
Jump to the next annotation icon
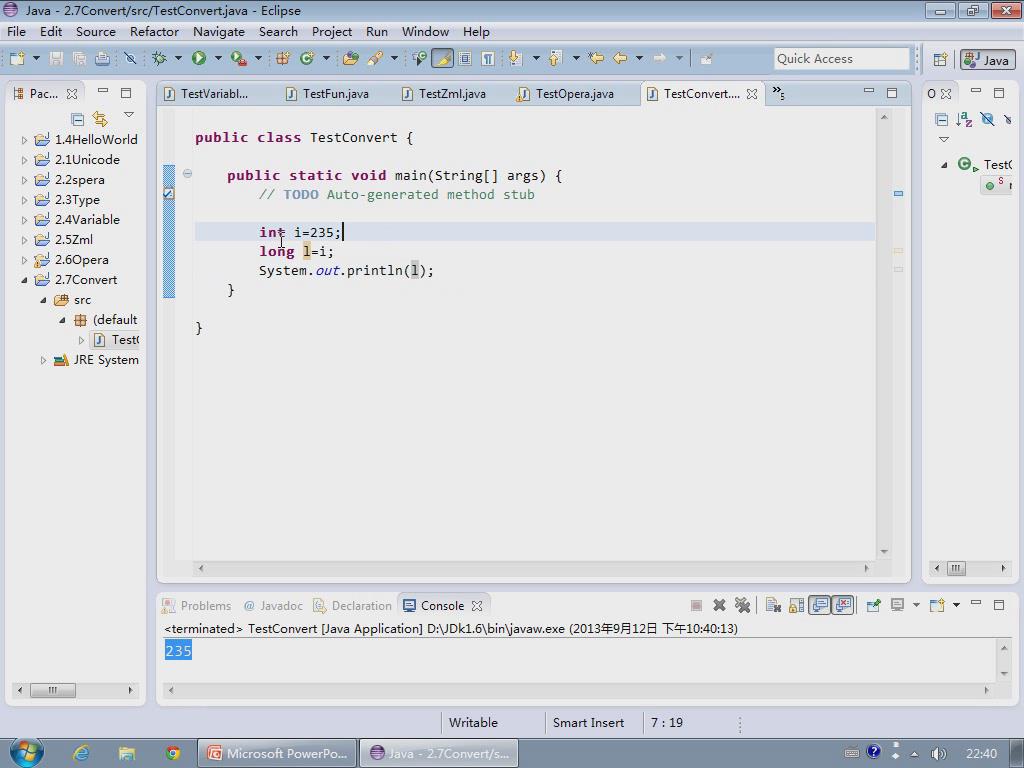pyautogui.click(x=515, y=59)
